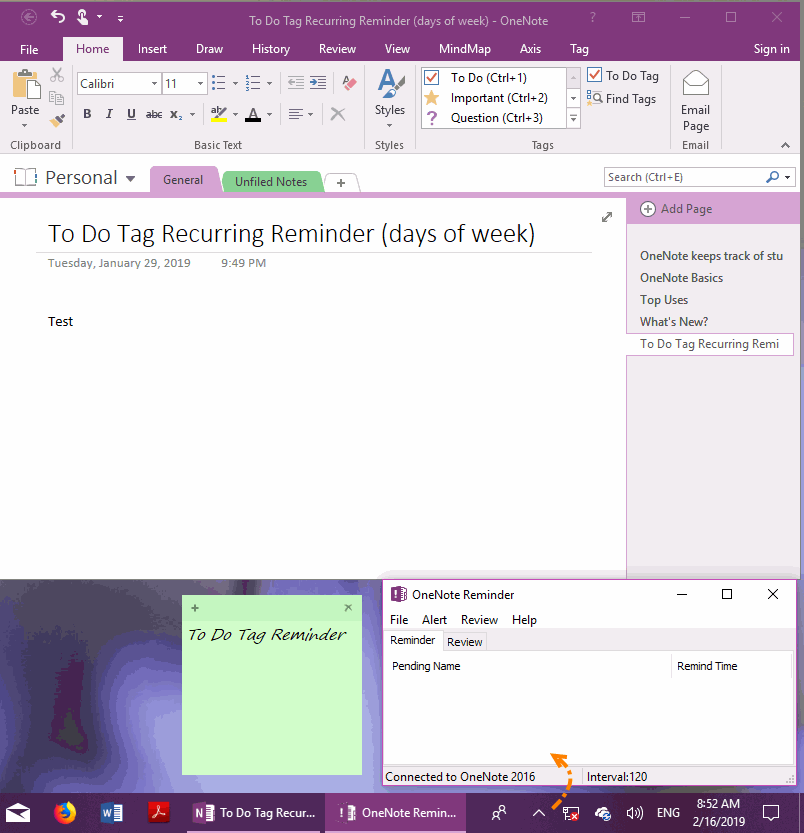The image size is (804, 833).
Task: Open the Word taskbar icon
Action: click(x=112, y=812)
